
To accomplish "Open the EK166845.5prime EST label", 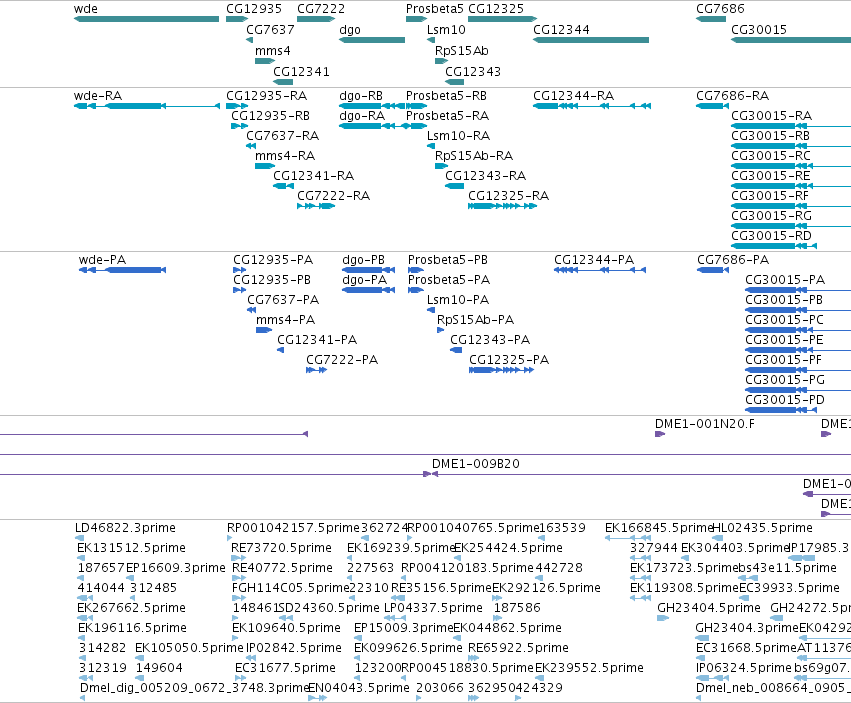I will pyautogui.click(x=658, y=528).
